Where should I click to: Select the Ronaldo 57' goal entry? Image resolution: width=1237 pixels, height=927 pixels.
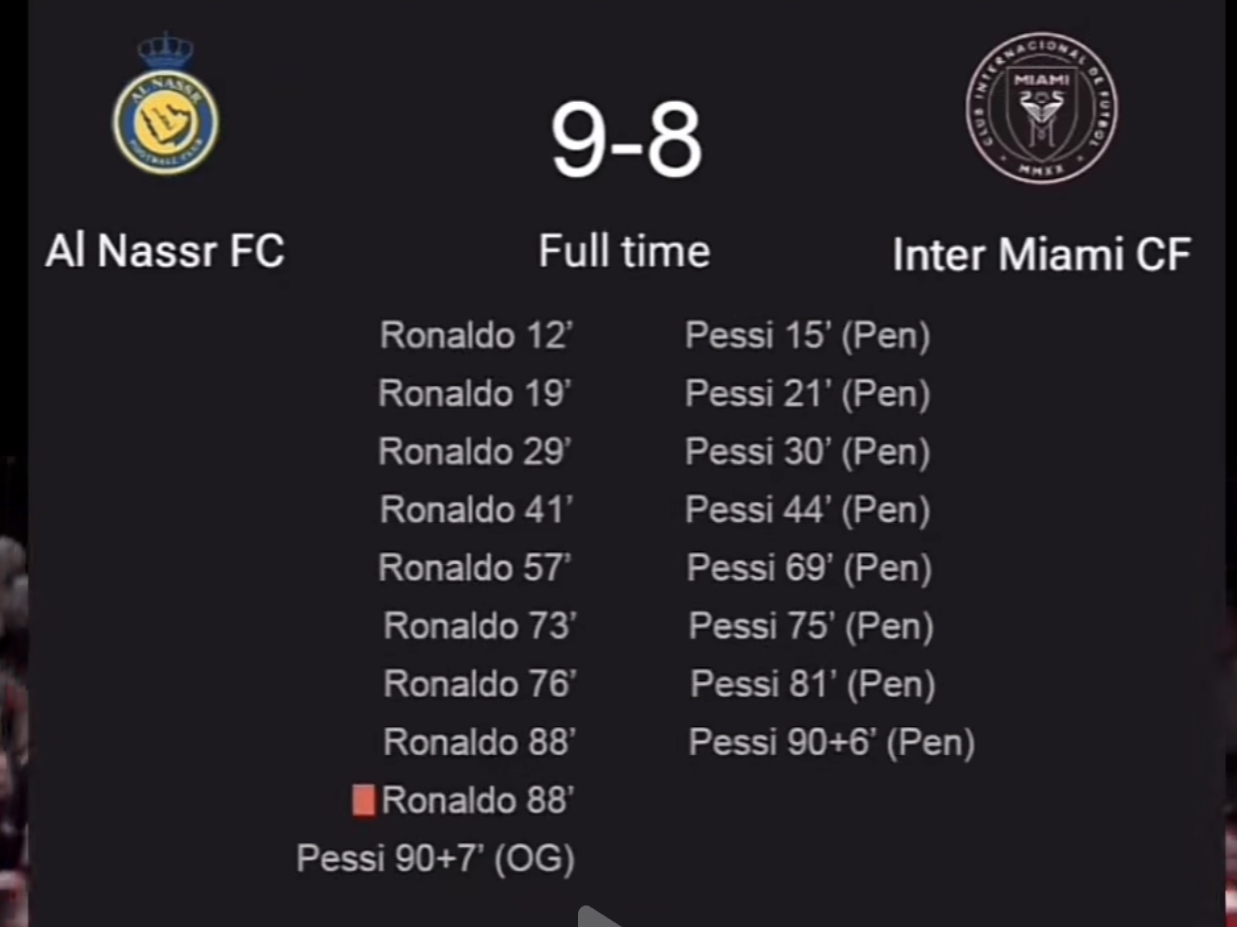(474, 568)
